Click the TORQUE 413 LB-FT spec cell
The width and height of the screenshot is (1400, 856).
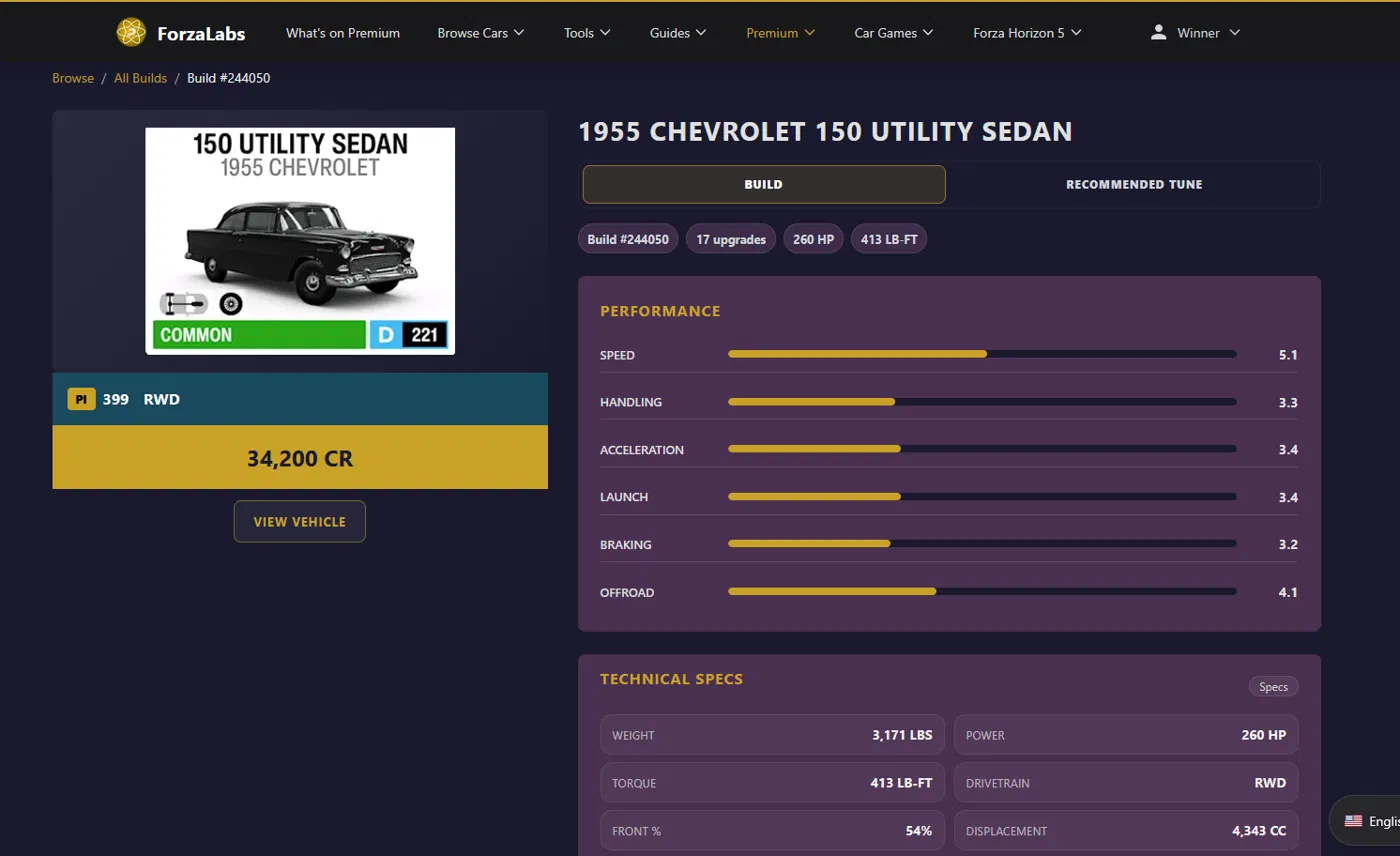772,783
